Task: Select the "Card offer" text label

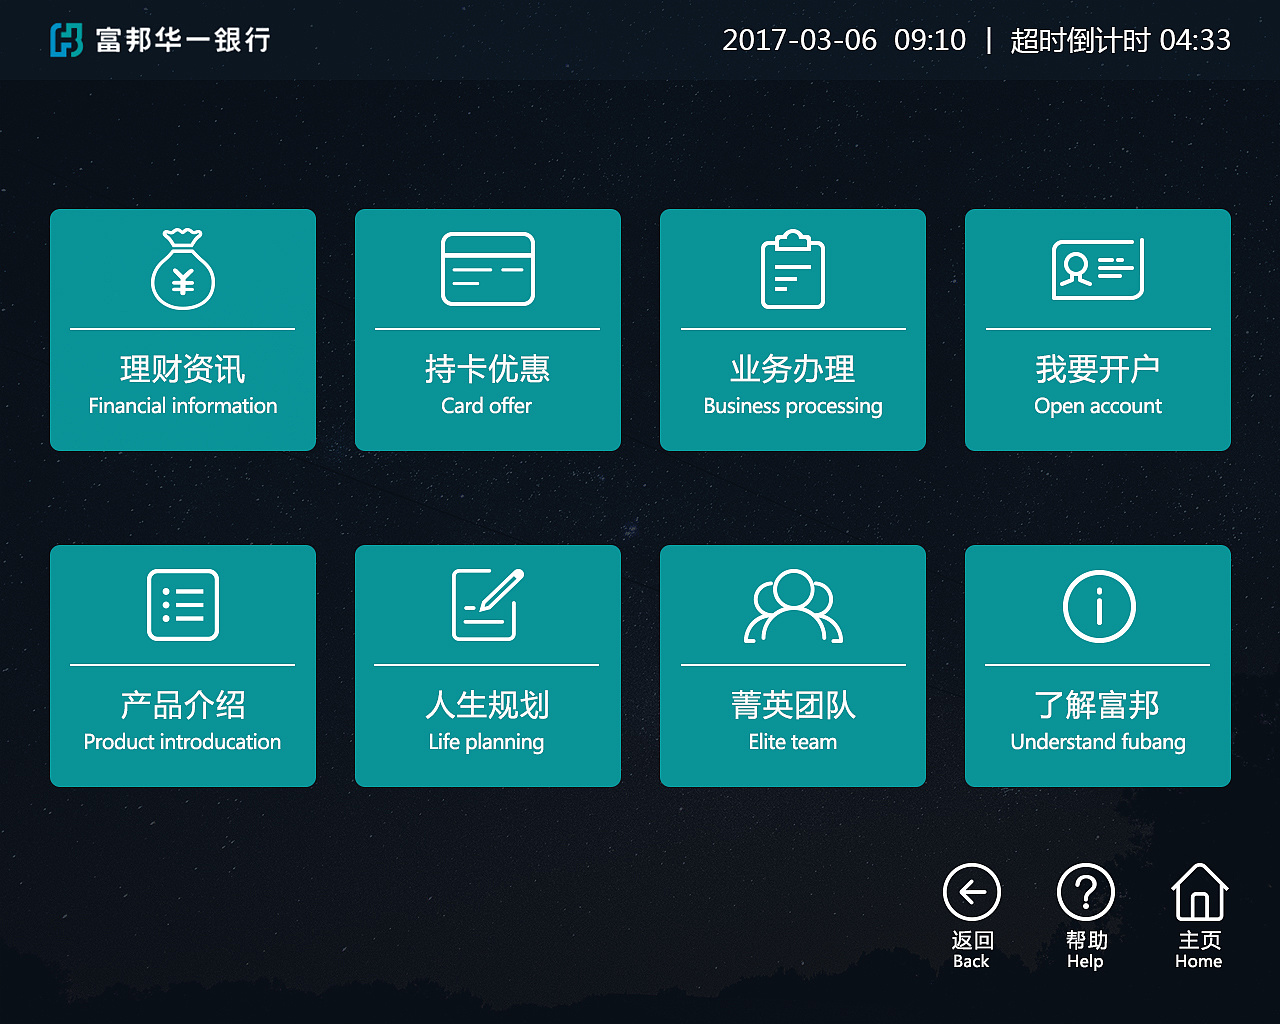Action: coord(487,406)
